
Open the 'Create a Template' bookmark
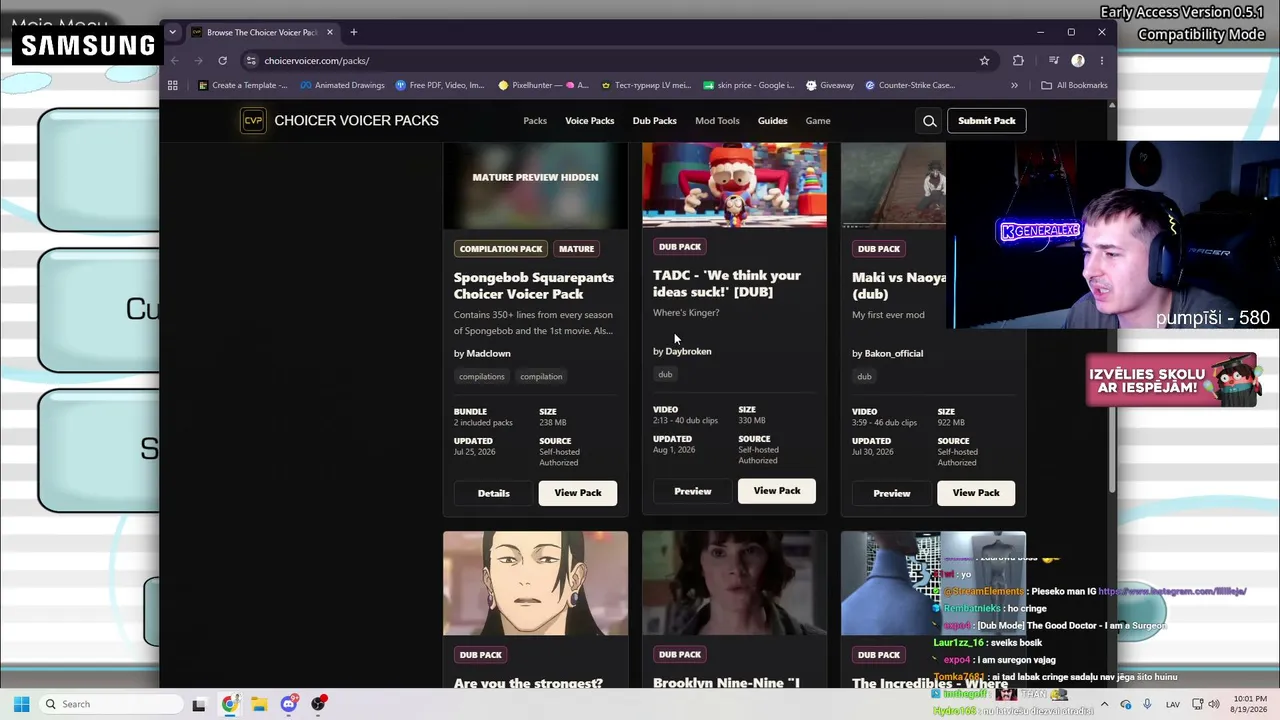(x=243, y=85)
